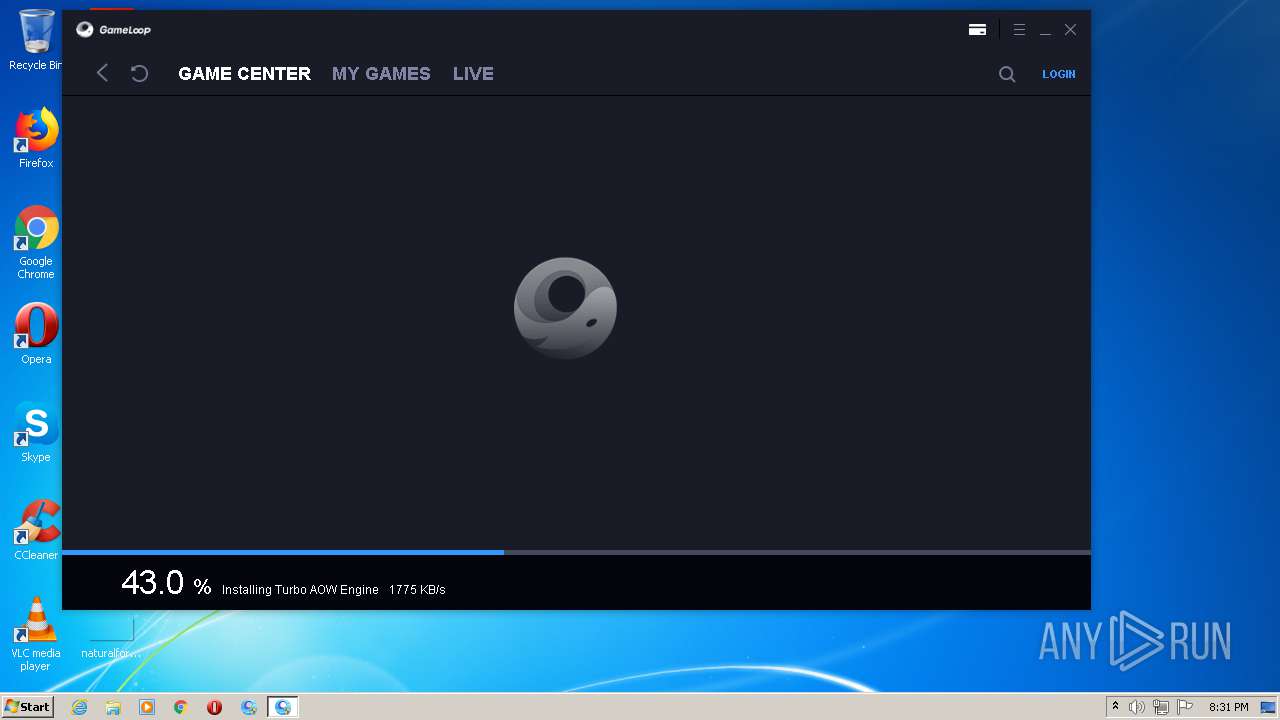Select Firefox desktop shortcut
This screenshot has height=720, width=1280.
36,138
